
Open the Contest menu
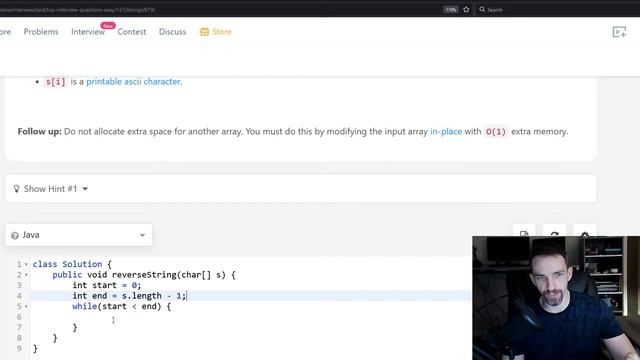[x=131, y=32]
